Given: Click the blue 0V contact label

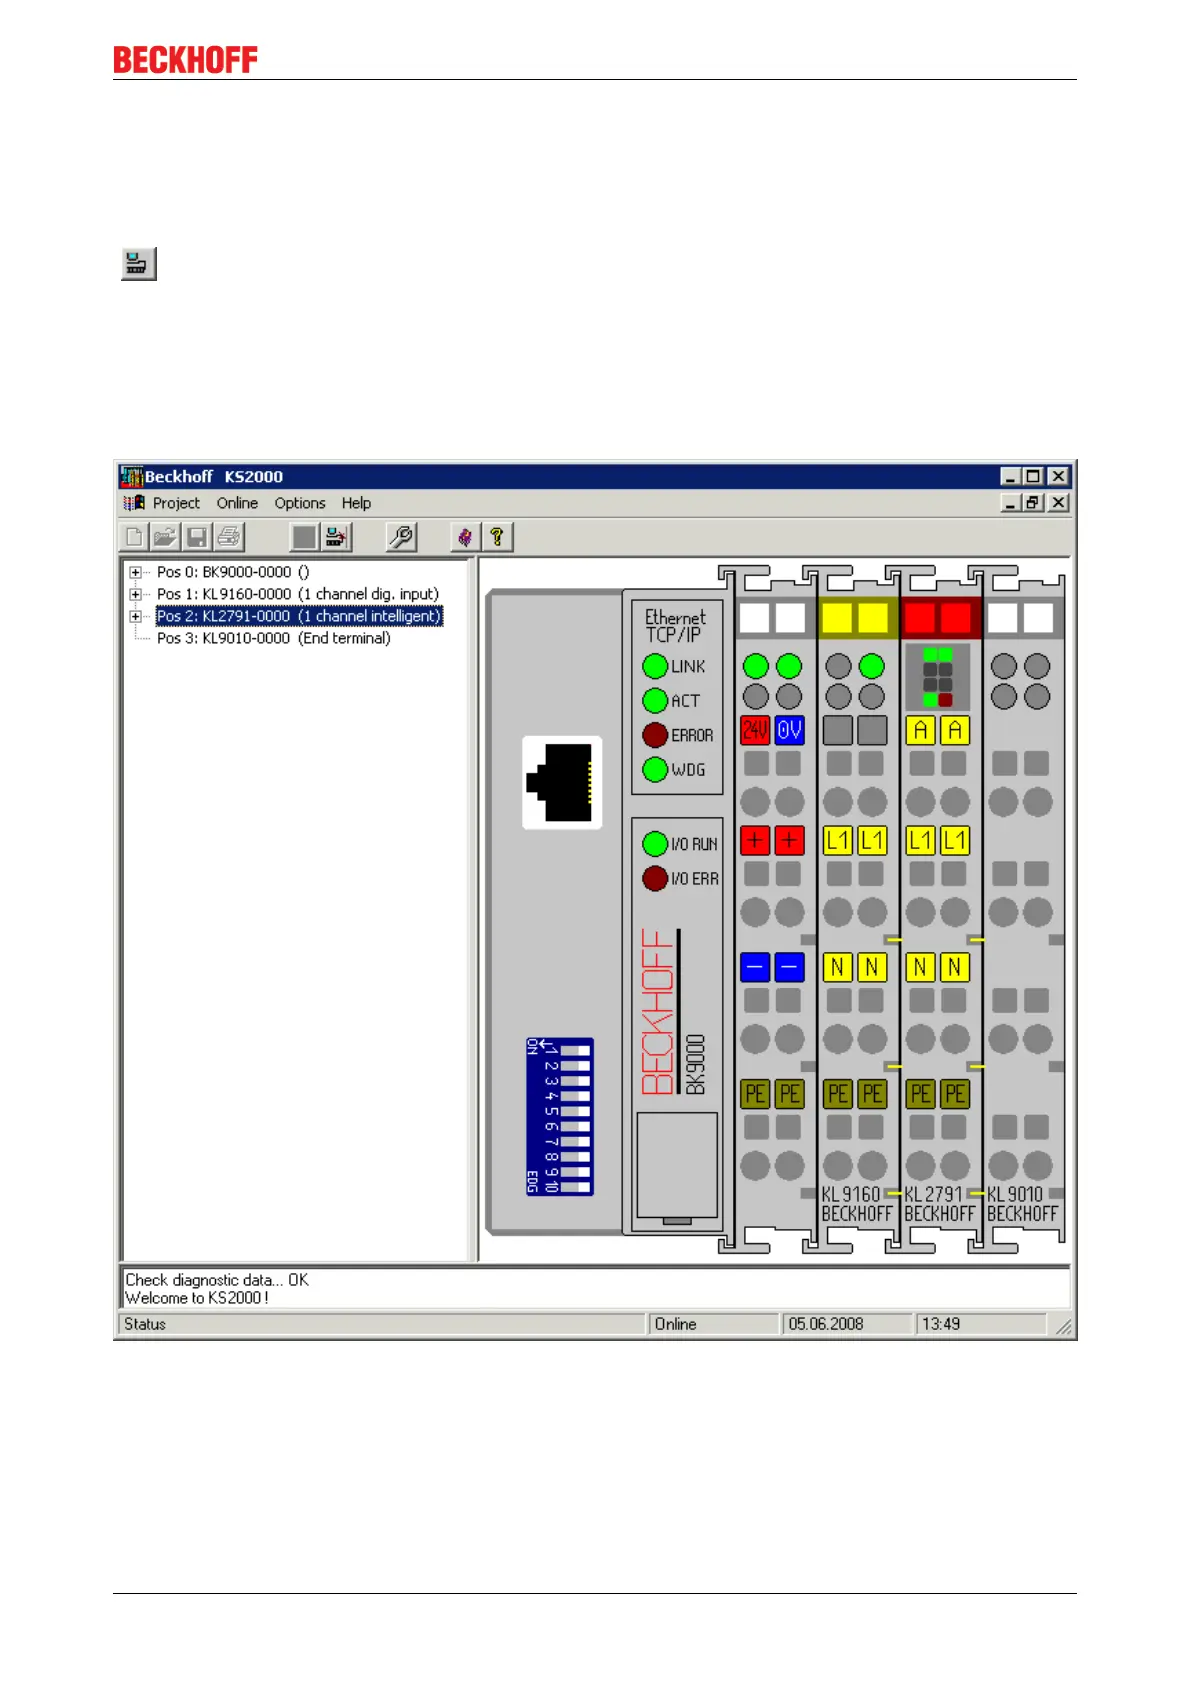Looking at the screenshot, I should [x=789, y=731].
